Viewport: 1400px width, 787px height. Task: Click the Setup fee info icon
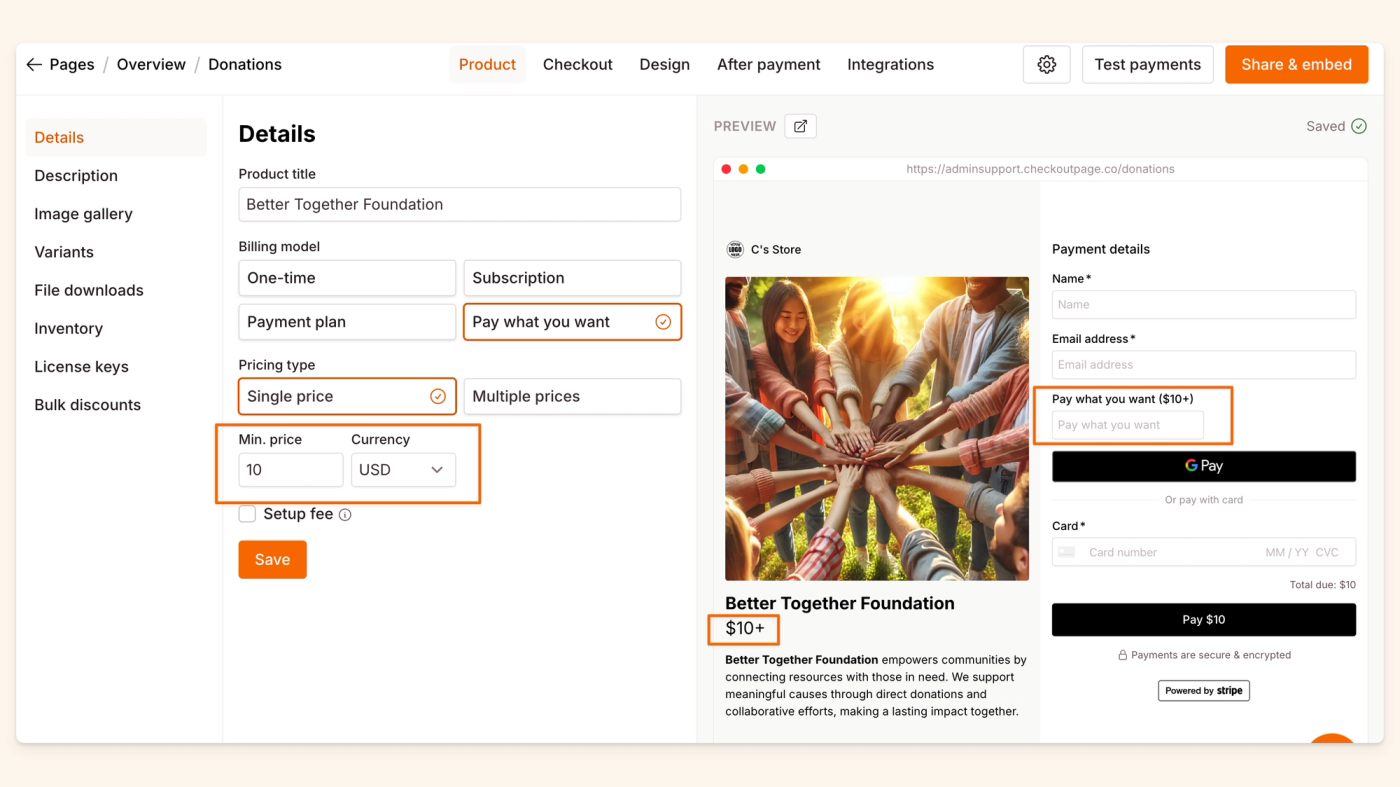click(x=345, y=515)
